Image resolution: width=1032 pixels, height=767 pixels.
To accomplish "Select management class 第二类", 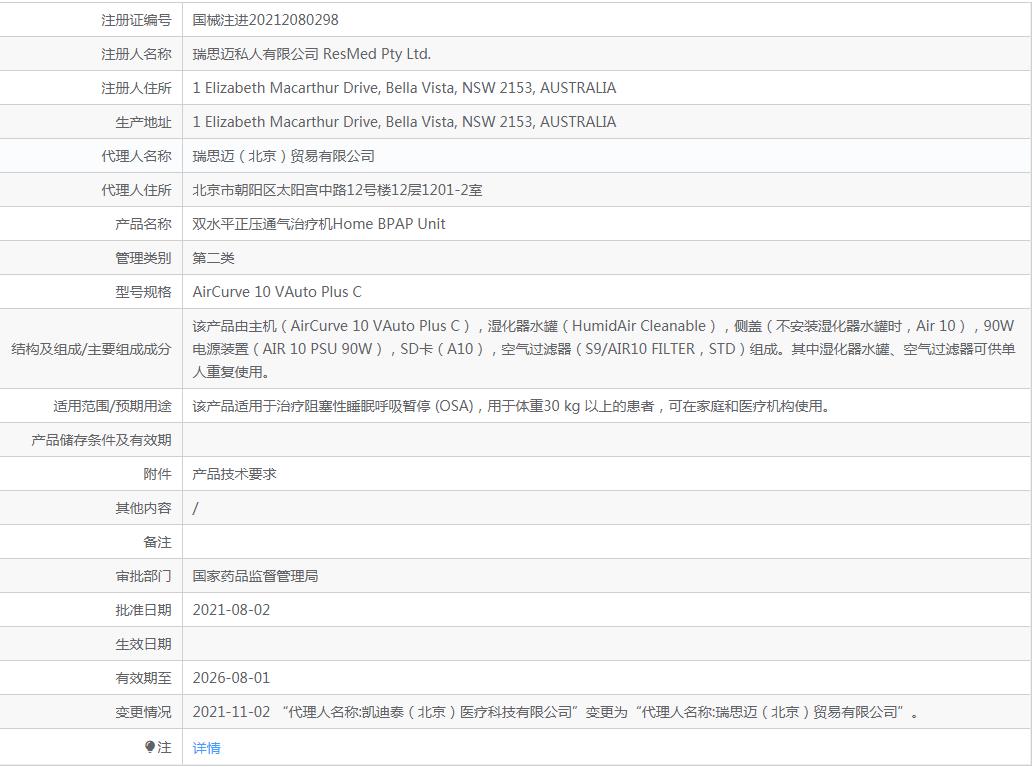I will (213, 258).
